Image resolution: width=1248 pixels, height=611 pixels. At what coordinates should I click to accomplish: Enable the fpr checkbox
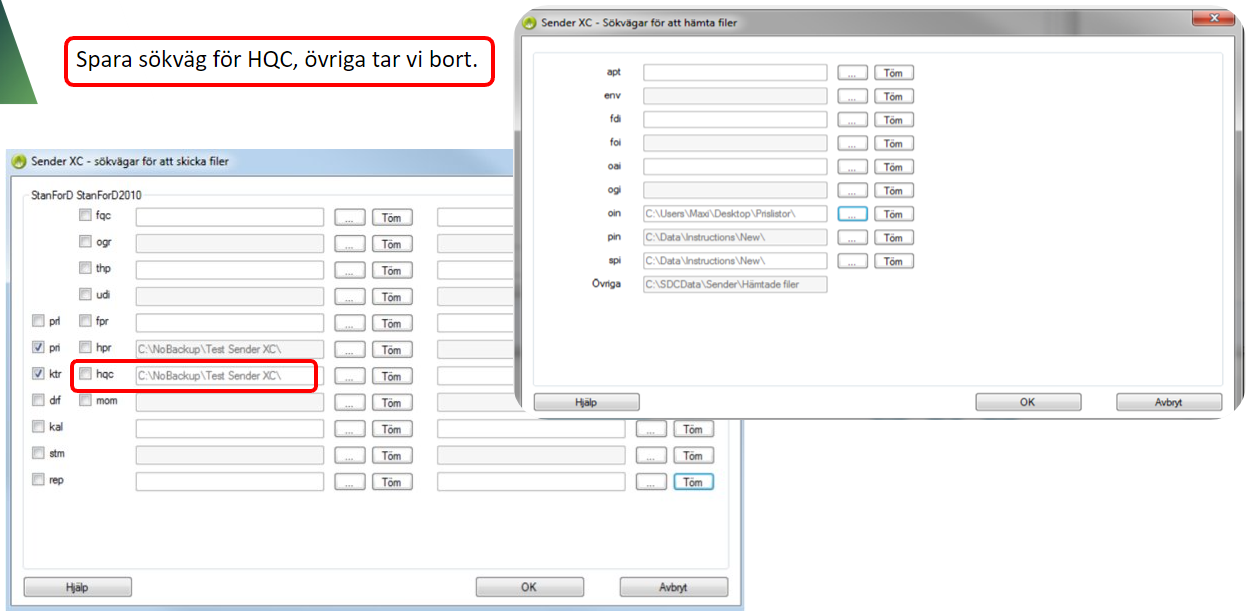point(85,321)
